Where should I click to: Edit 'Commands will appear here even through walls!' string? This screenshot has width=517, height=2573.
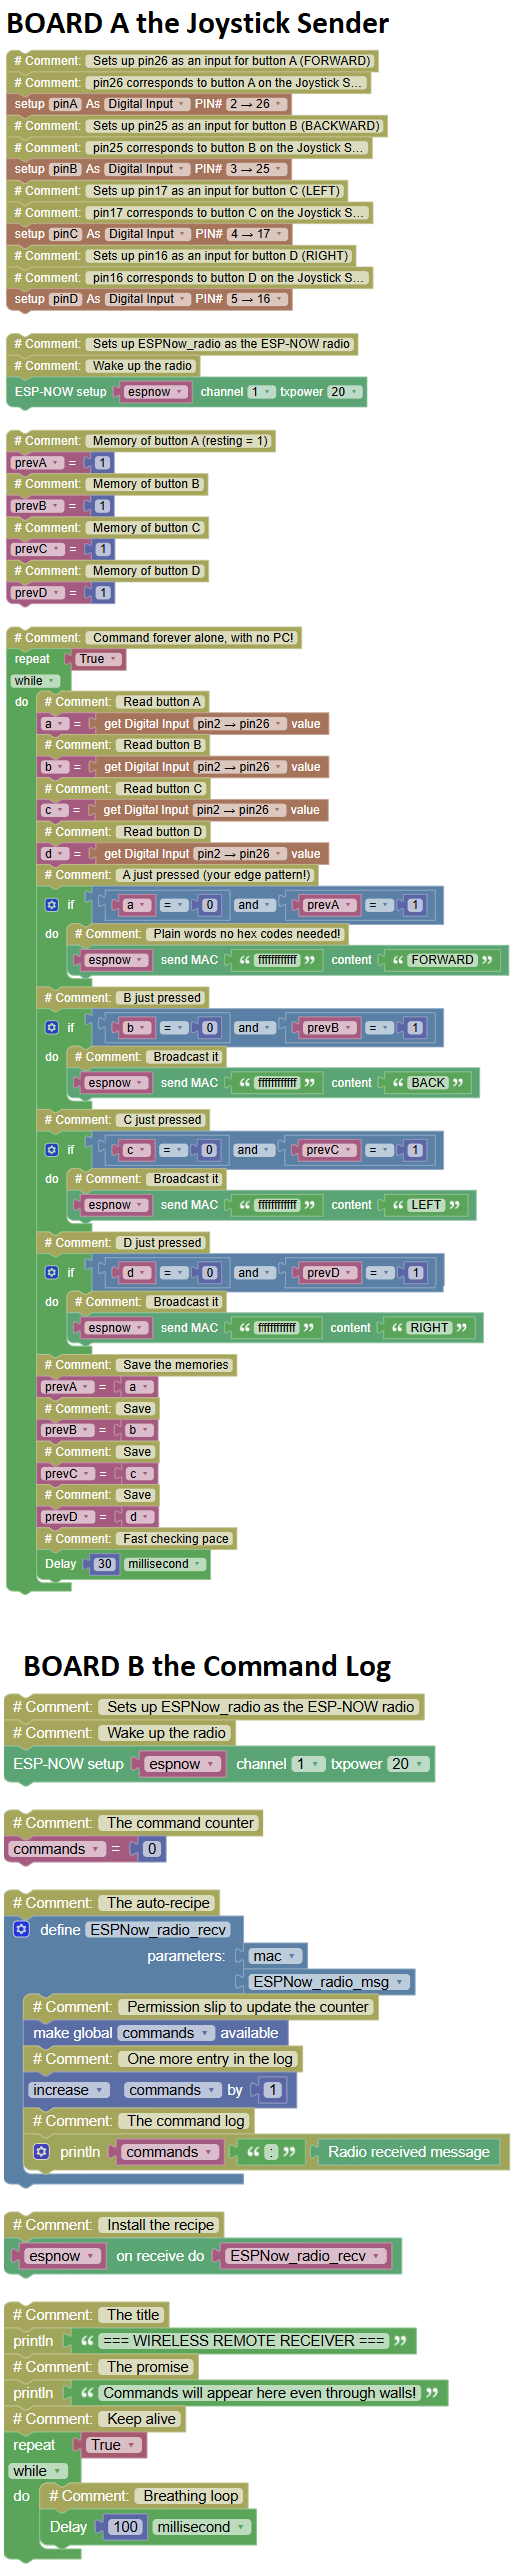click(x=260, y=2392)
